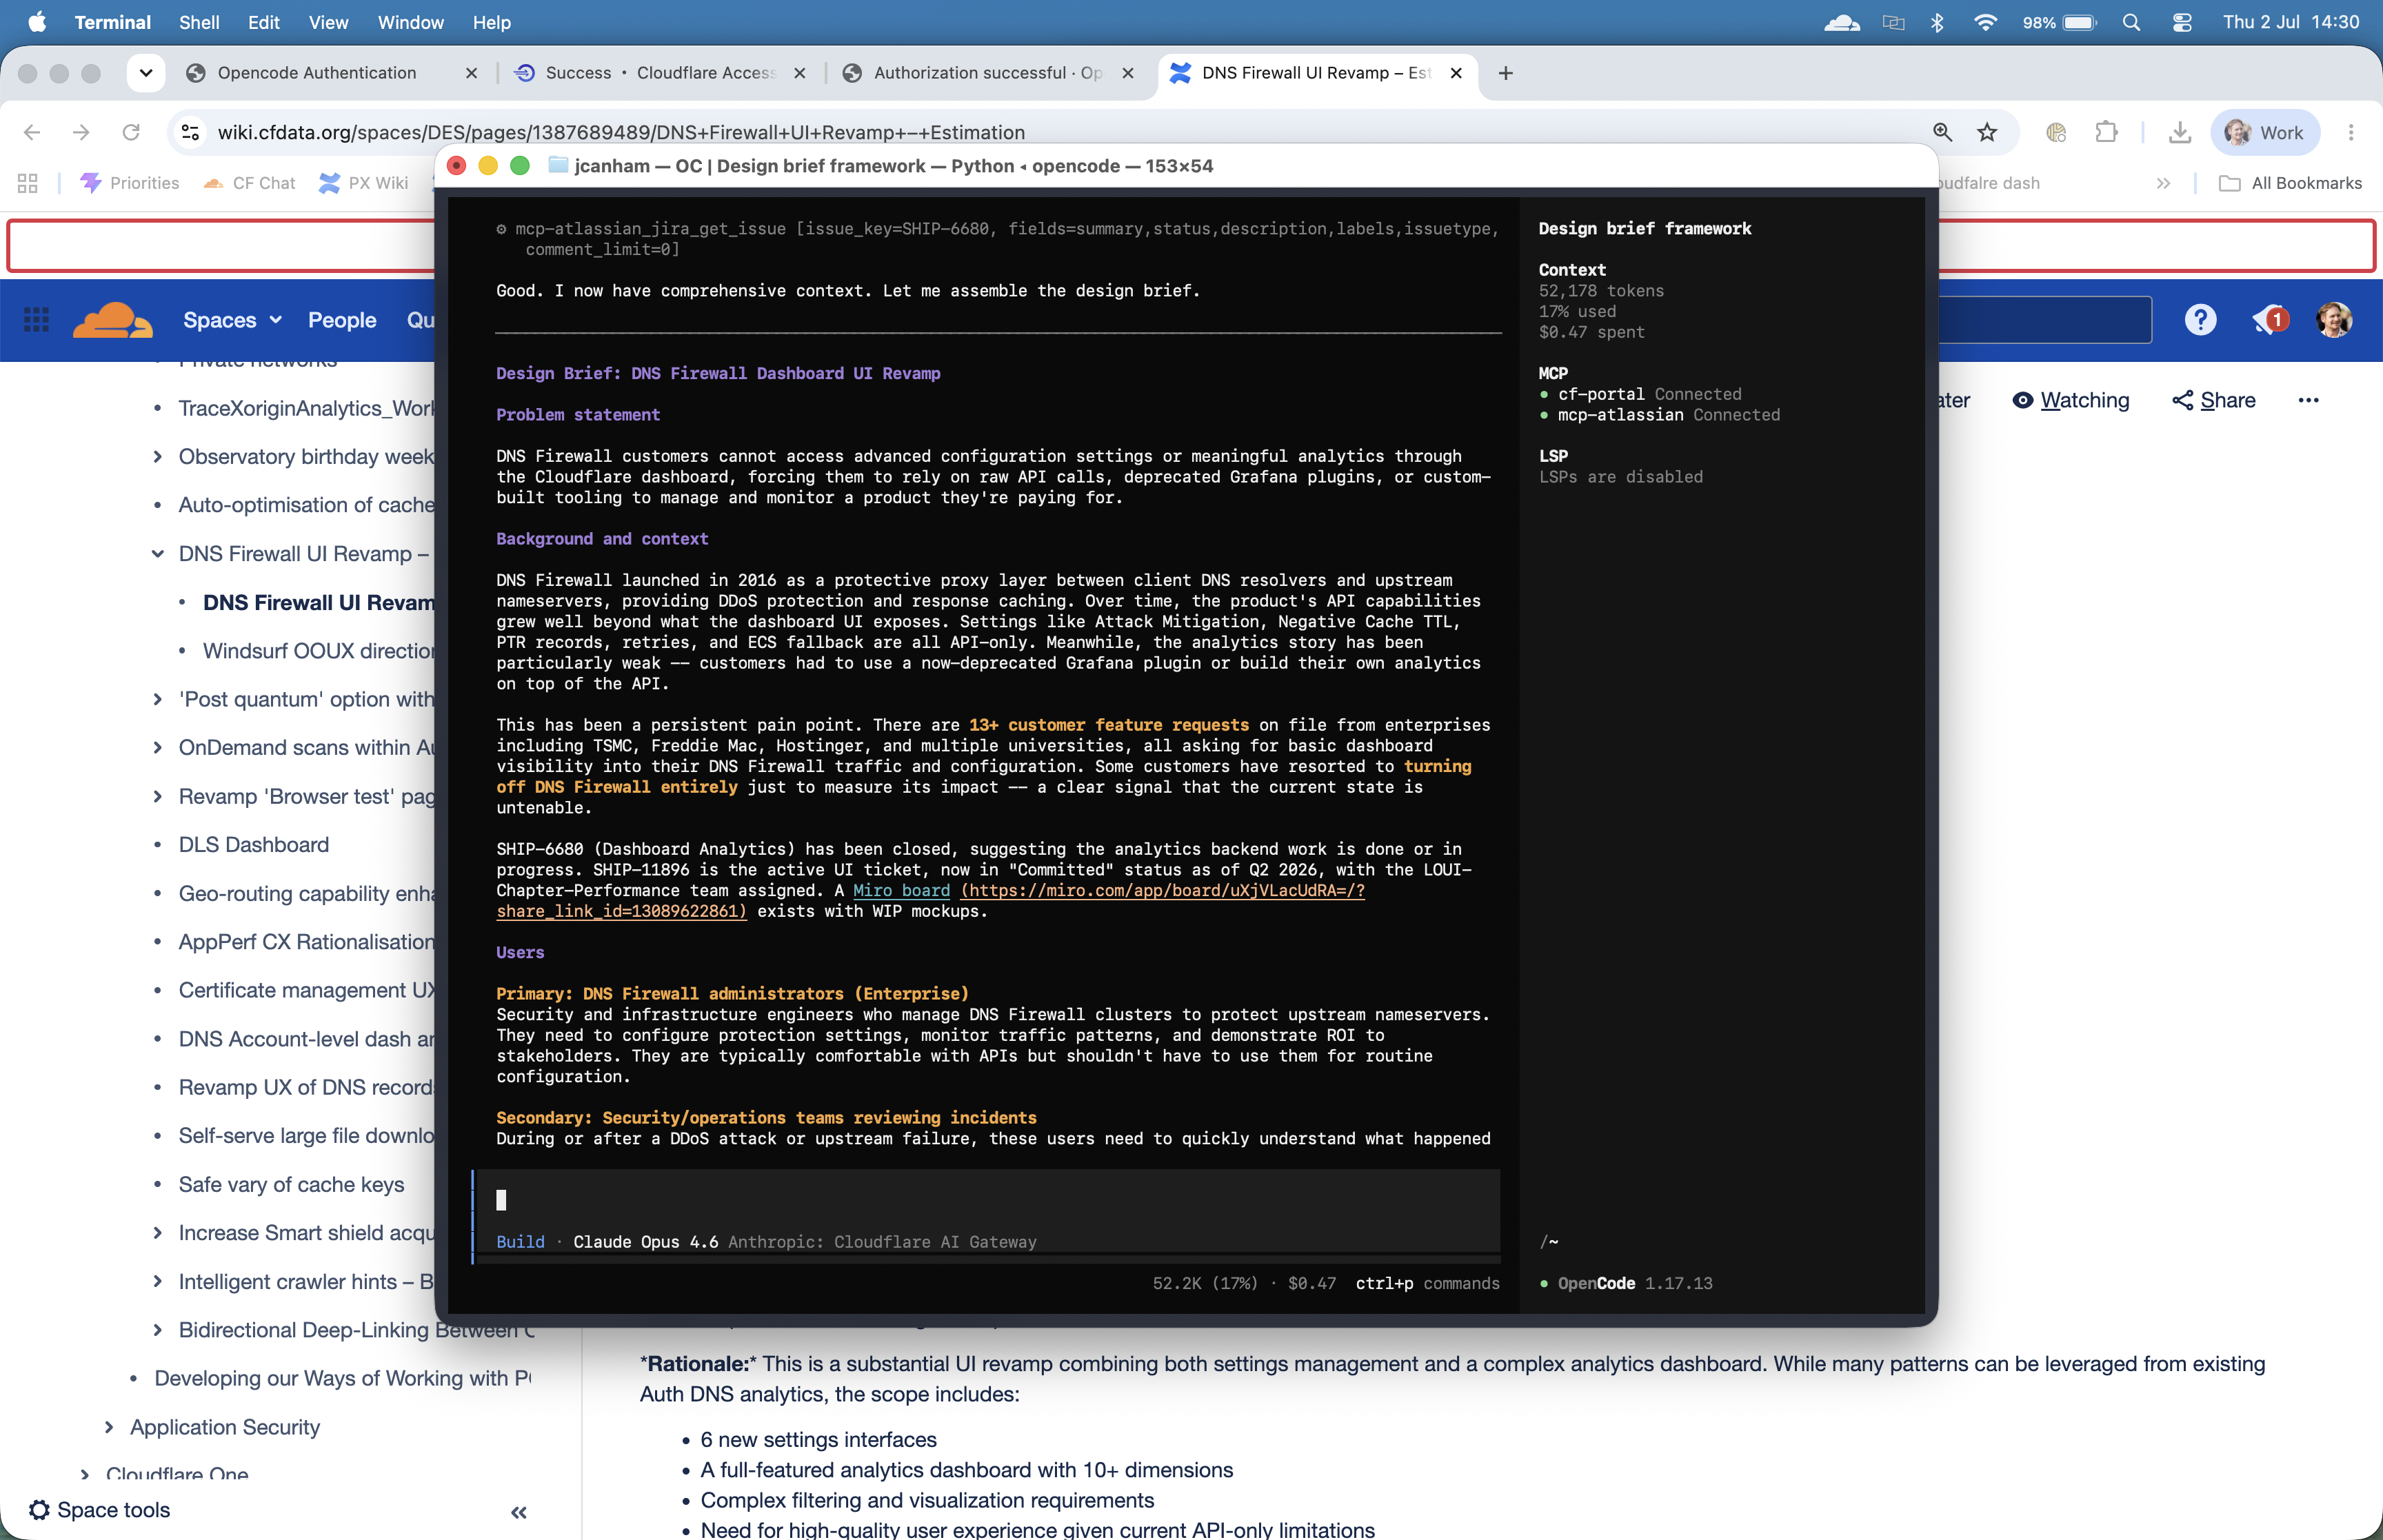Open the Window menu in menu bar

pos(410,22)
